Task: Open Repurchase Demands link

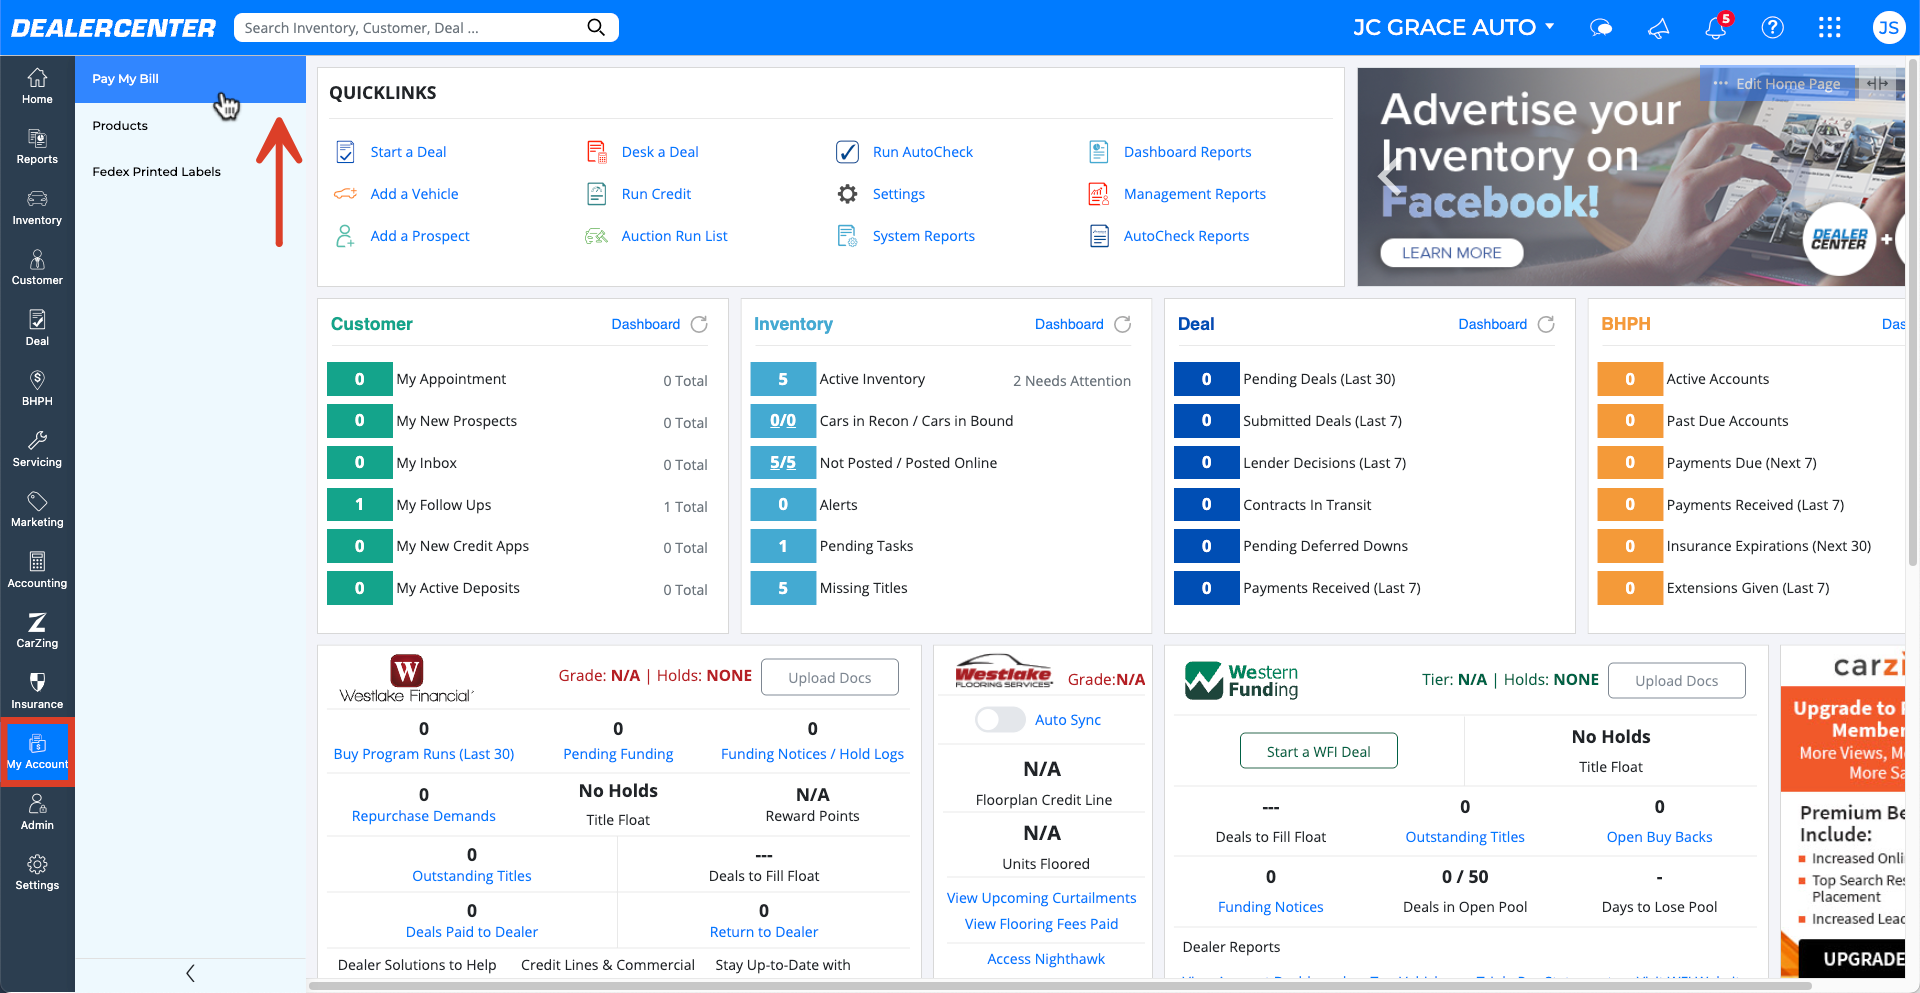Action: click(424, 816)
